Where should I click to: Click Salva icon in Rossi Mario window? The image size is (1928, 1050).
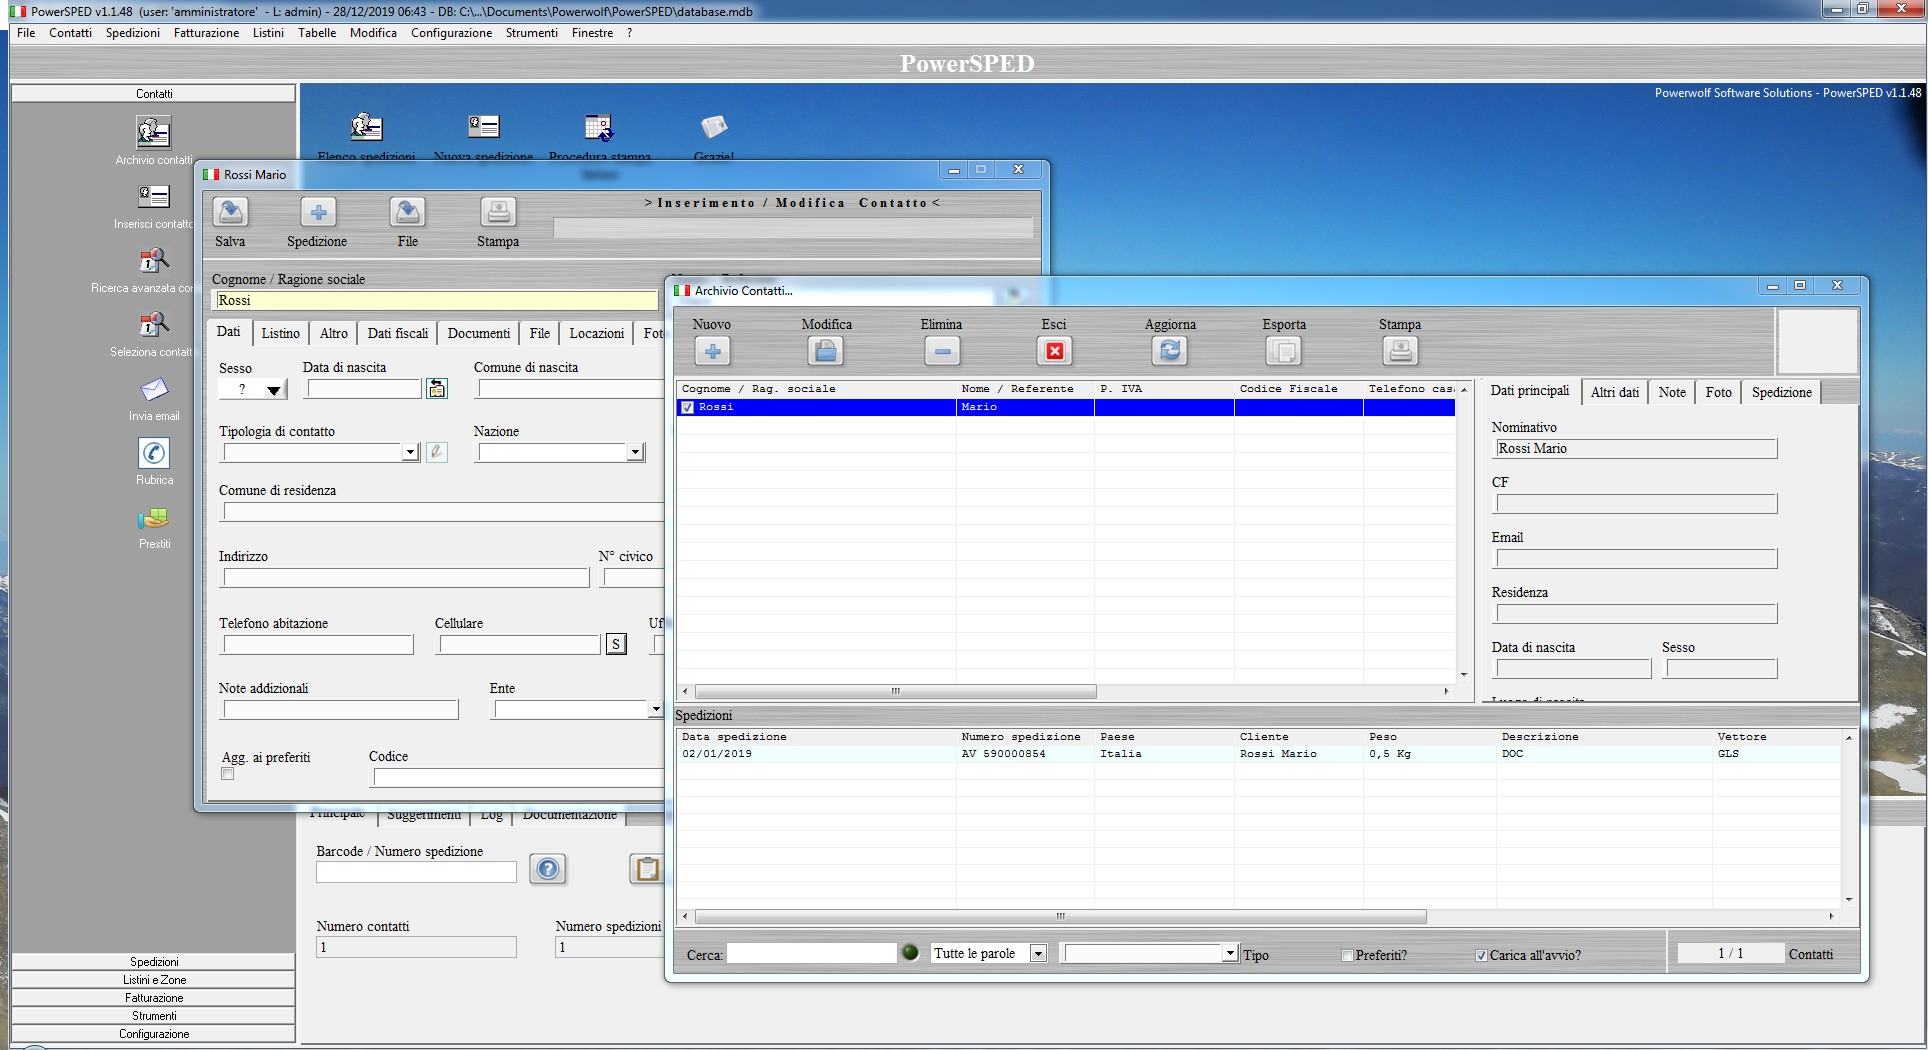pyautogui.click(x=230, y=212)
